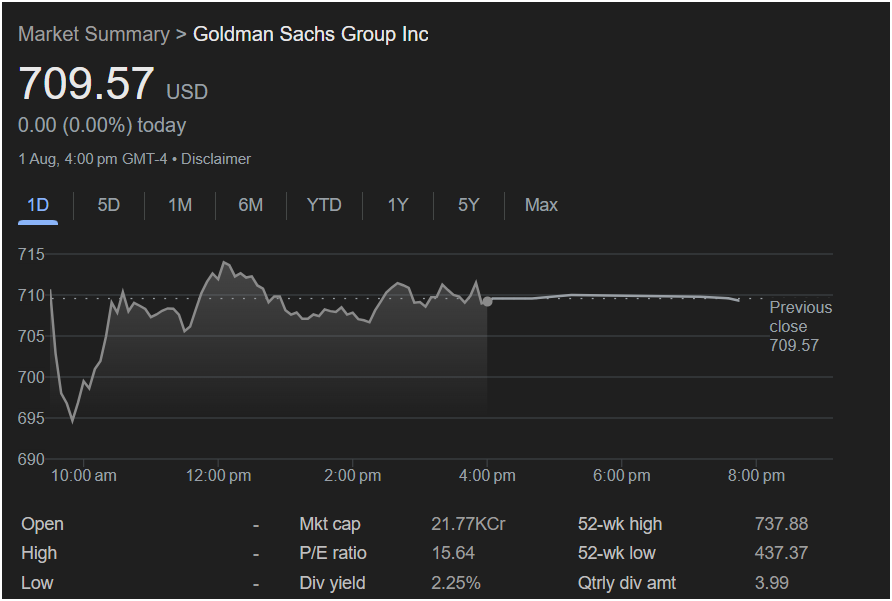This screenshot has height=601, width=892.
Task: Click the 'Previous close 709.57' chart label
Action: click(800, 326)
